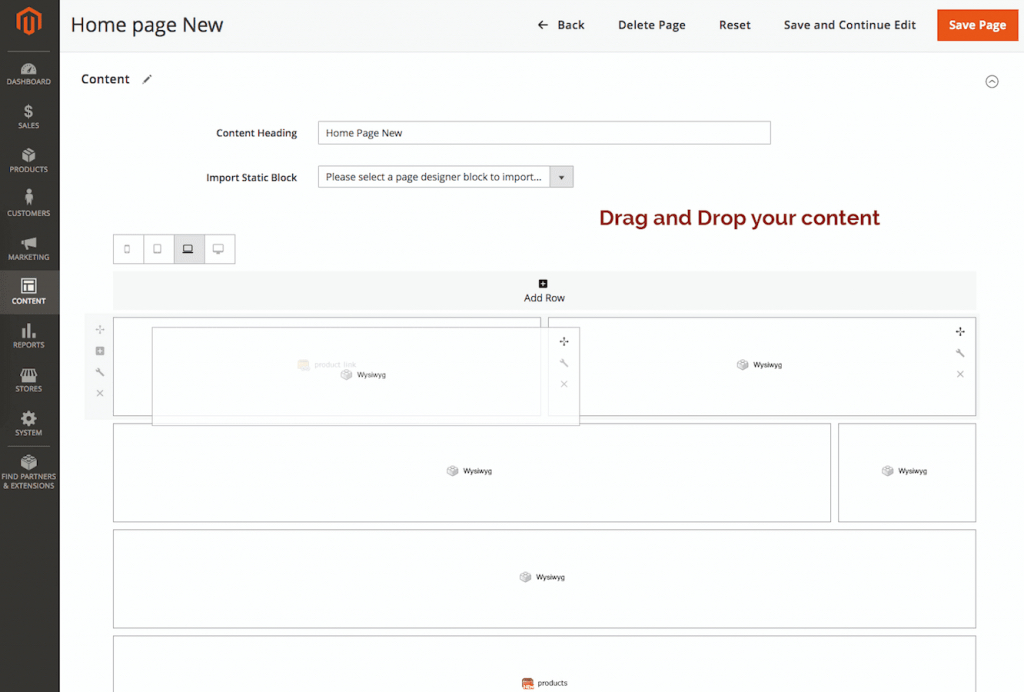
Task: Select the narrow second-row Wysiwyg block
Action: coord(906,472)
